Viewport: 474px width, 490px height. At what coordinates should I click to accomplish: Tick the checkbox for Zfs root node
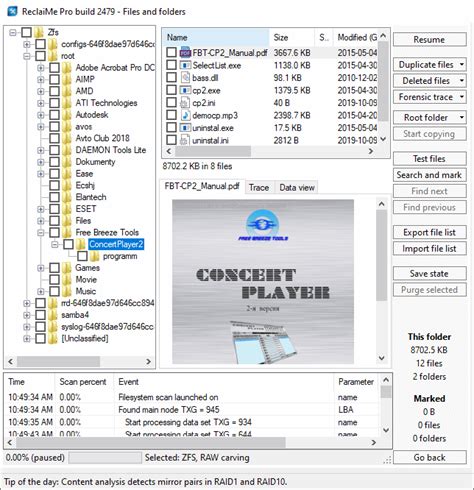26,32
